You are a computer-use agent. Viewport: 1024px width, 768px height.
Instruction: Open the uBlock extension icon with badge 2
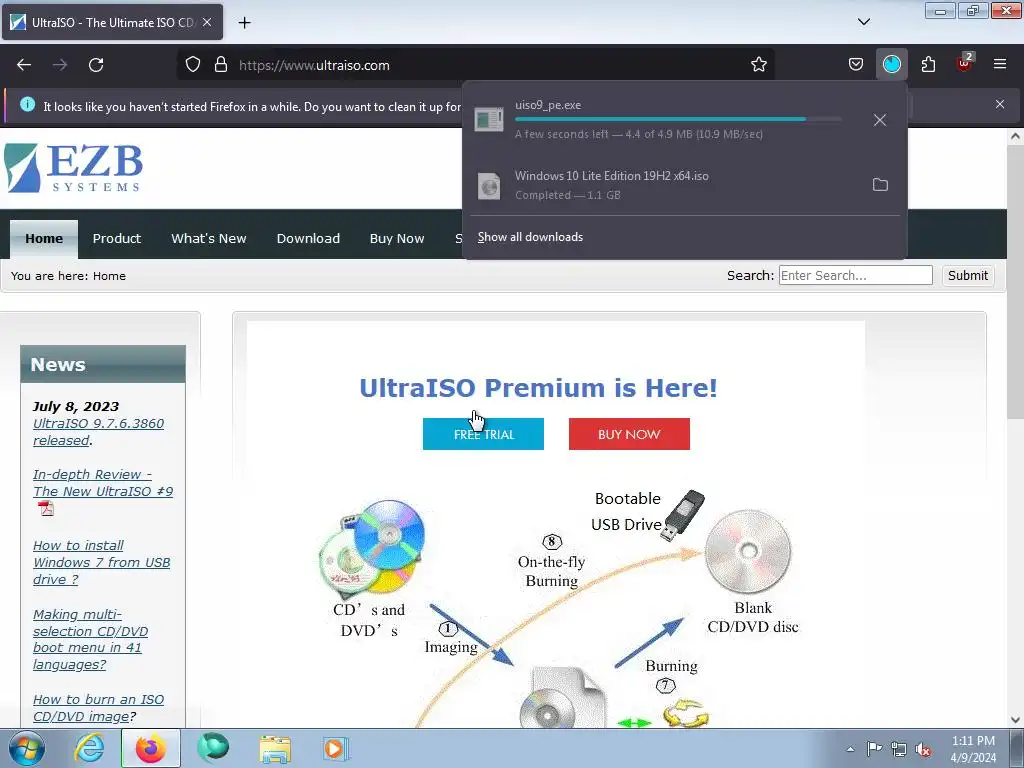pos(964,63)
